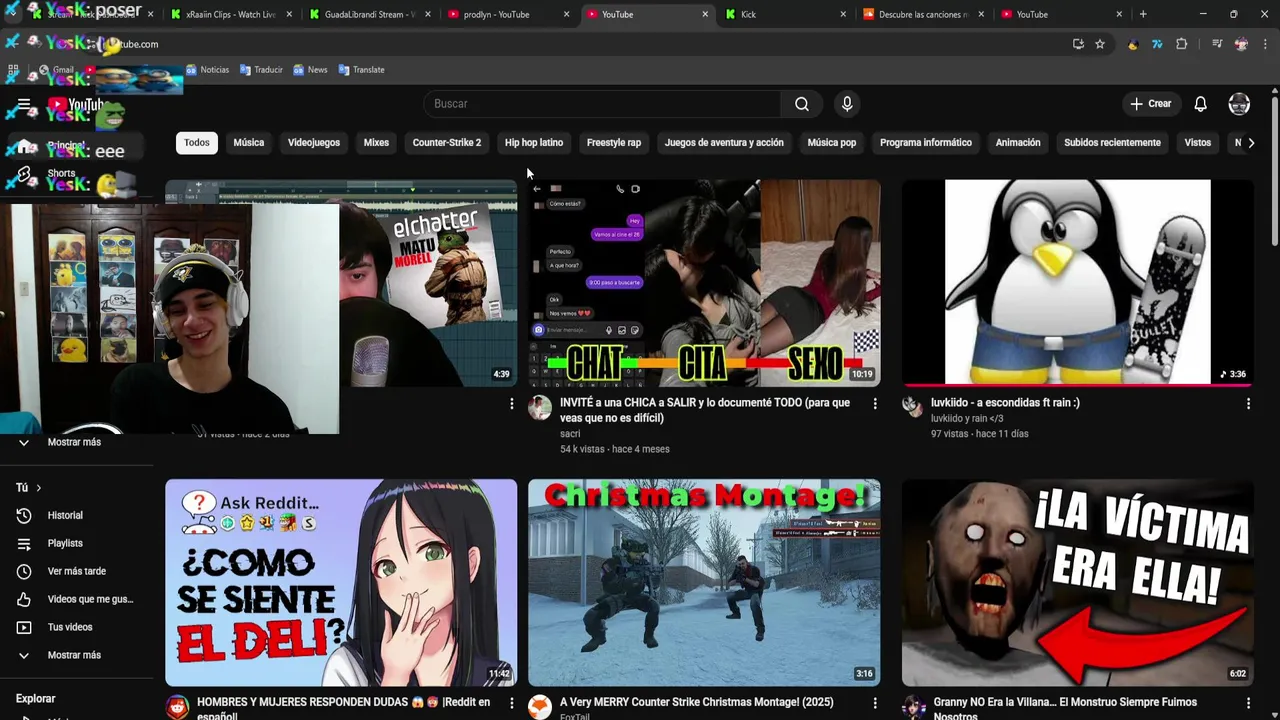1280x720 pixels.
Task: Select the Freestyle rap chip
Action: (x=614, y=143)
